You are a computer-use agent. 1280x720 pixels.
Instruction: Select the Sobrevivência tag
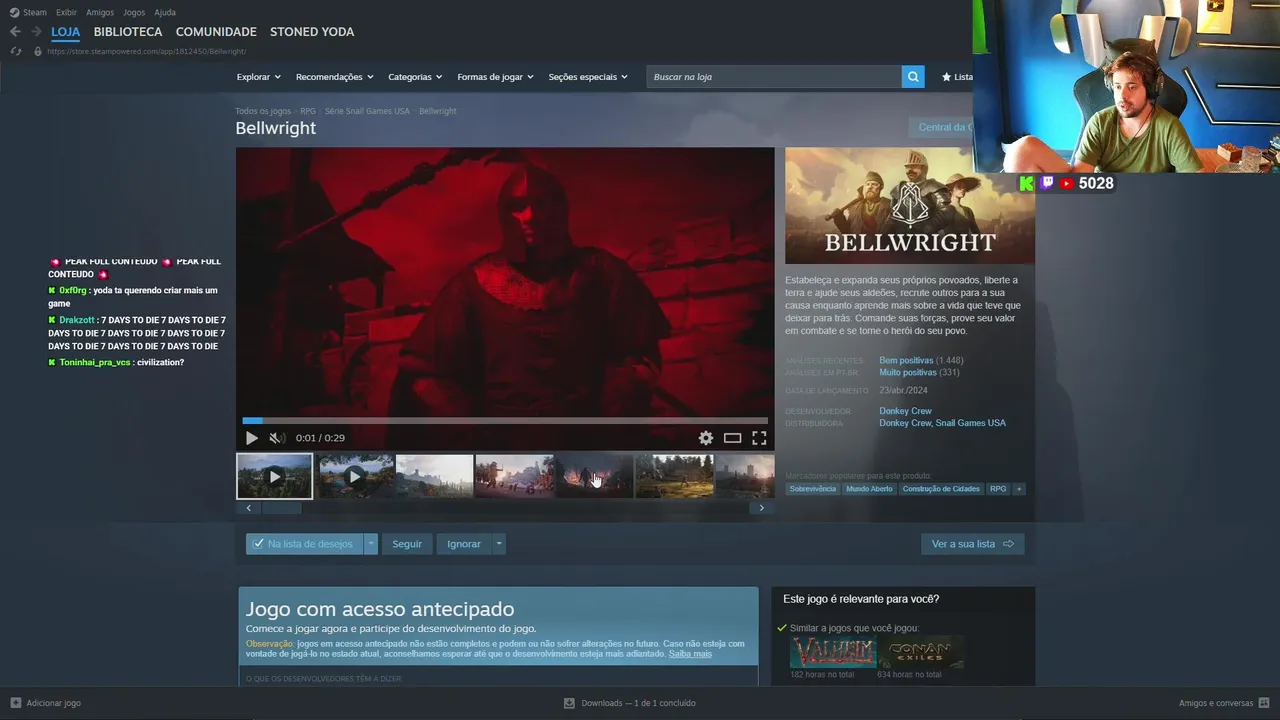(x=812, y=489)
